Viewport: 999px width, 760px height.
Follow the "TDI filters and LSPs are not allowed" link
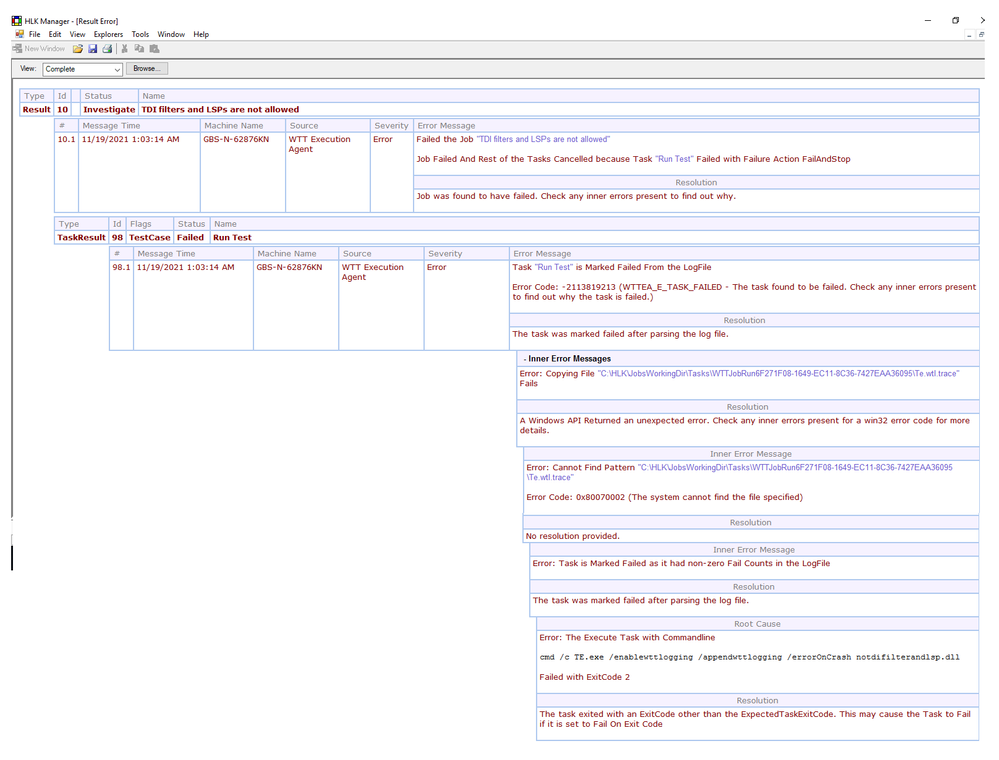(x=543, y=139)
